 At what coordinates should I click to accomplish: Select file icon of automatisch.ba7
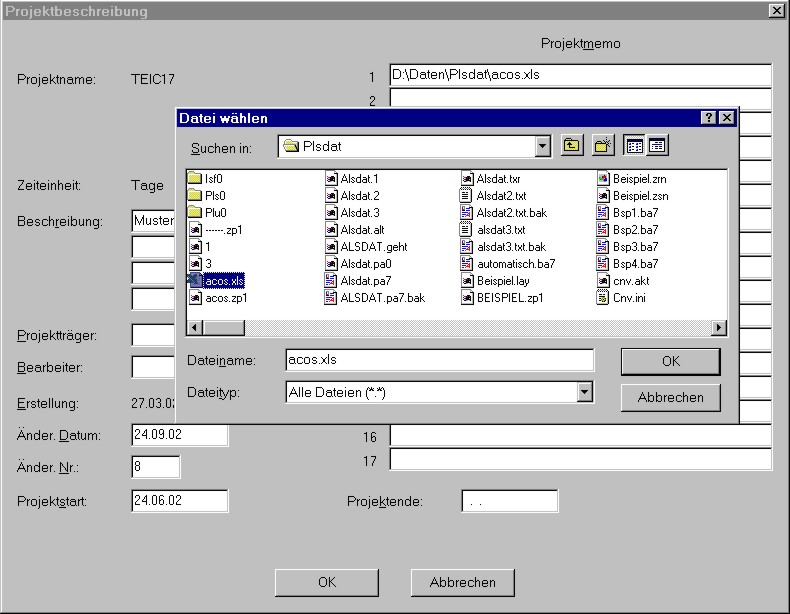point(467,263)
